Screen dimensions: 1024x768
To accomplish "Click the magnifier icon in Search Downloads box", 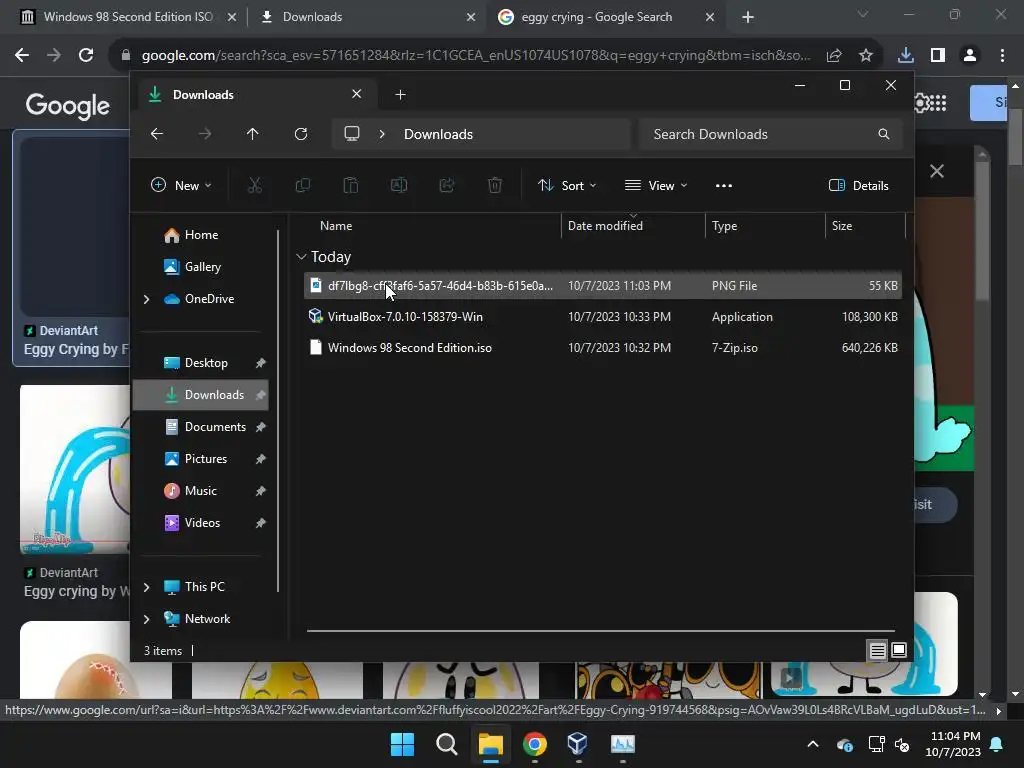I will (884, 134).
